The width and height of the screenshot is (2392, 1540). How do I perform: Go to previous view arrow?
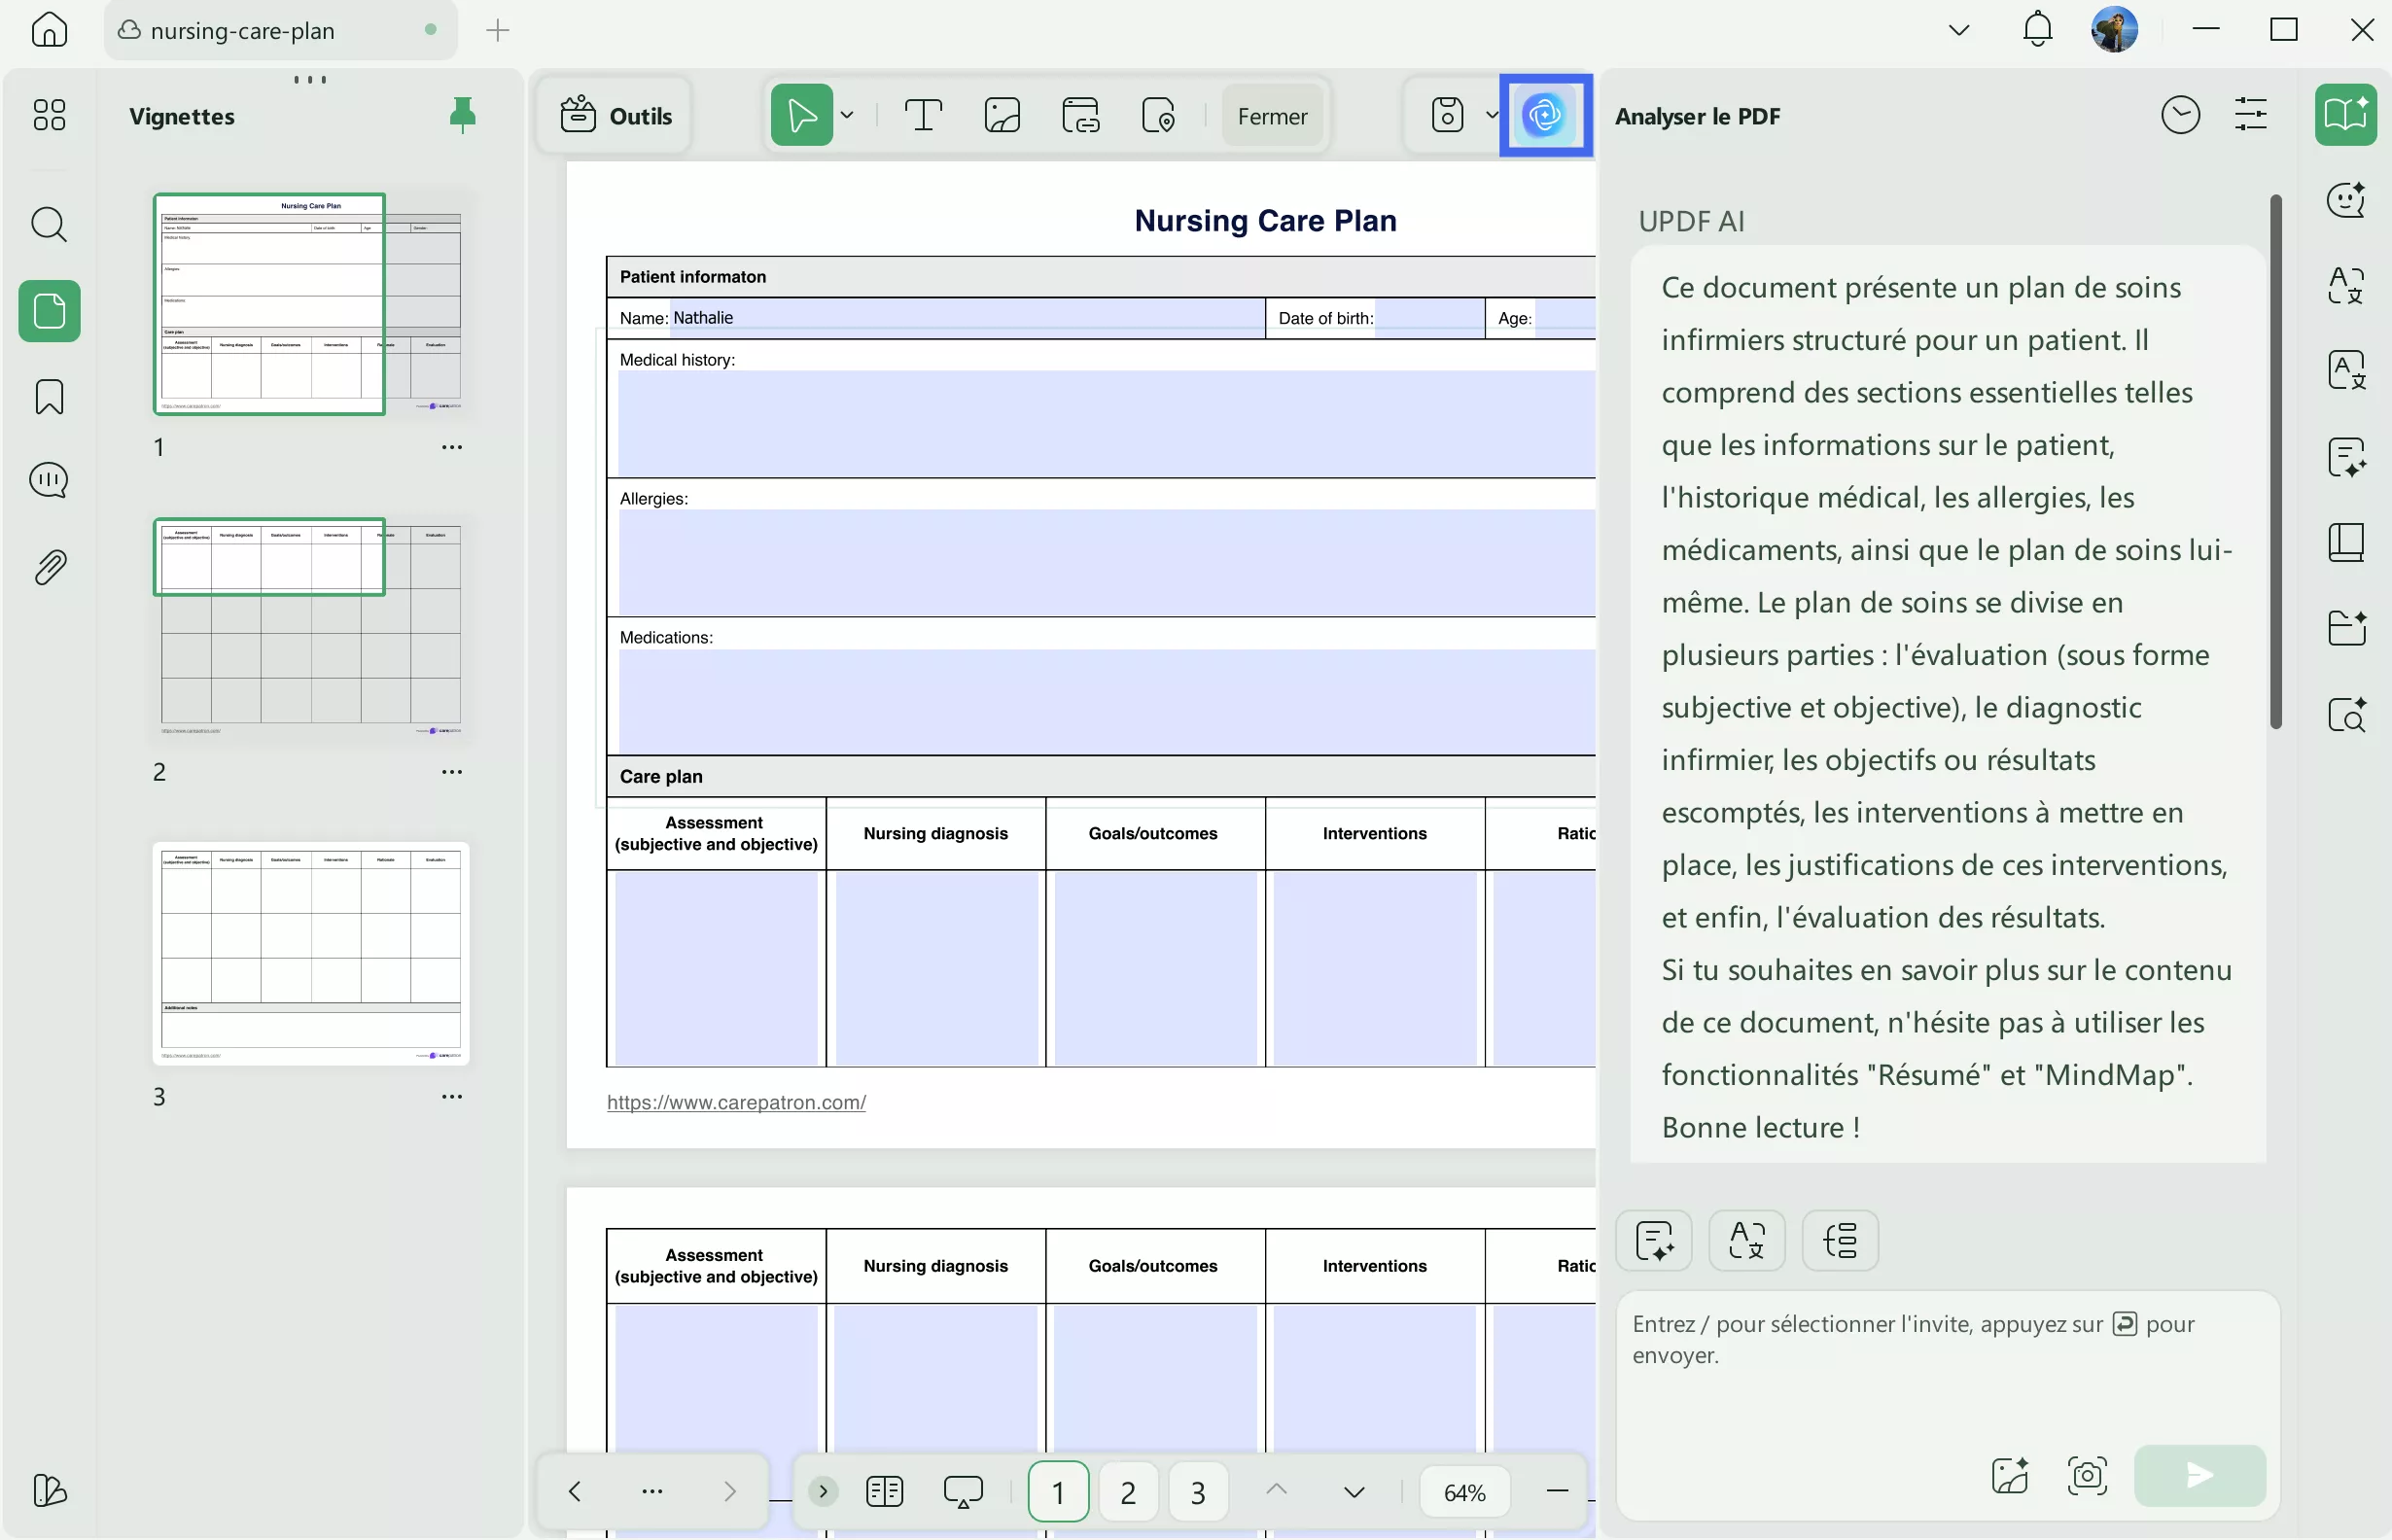[574, 1491]
